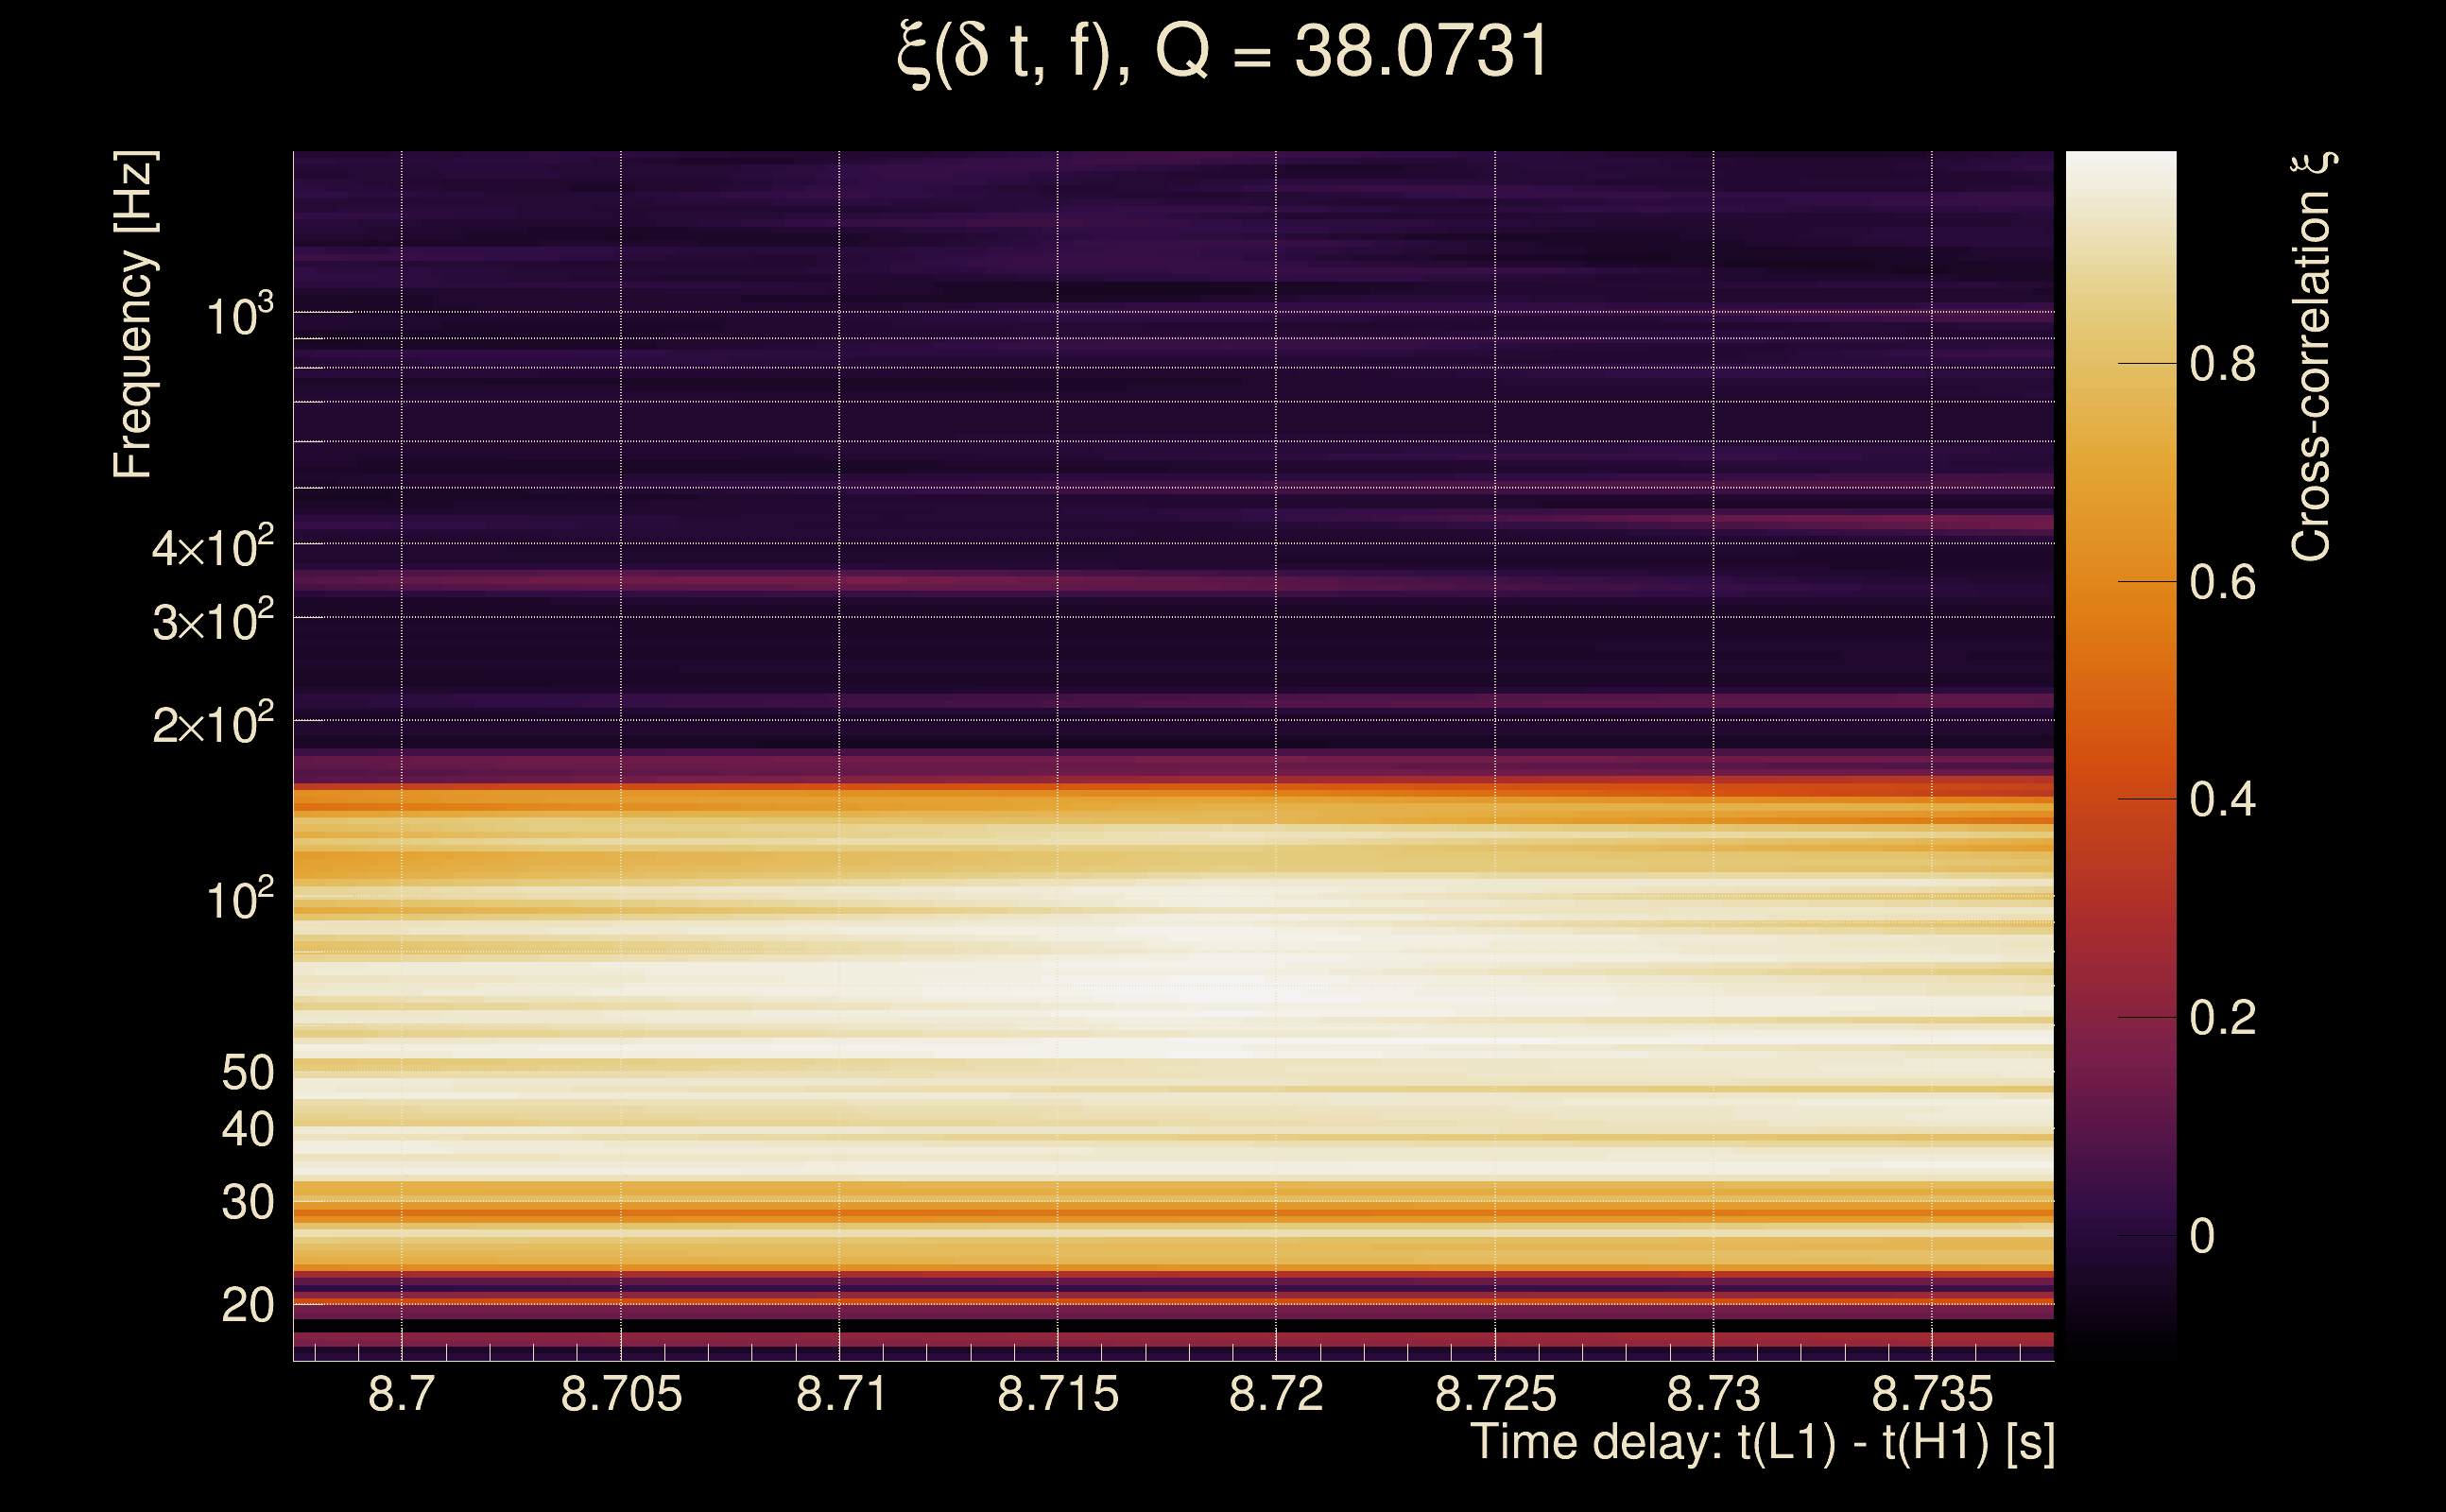This screenshot has height=1512, width=2446.
Task: Click the 0.4 colorbar tick label
Action: [x=2222, y=800]
